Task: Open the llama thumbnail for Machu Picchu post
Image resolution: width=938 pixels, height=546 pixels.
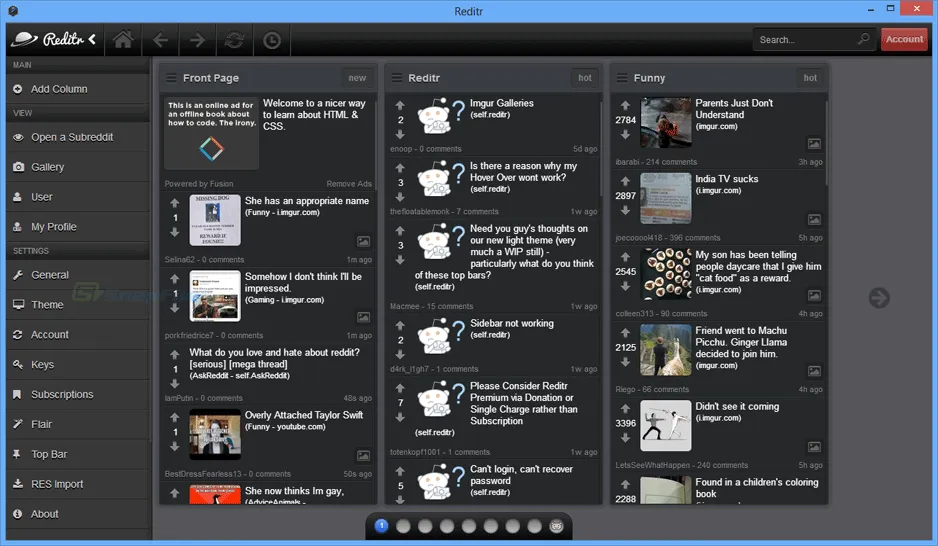Action: [x=666, y=350]
